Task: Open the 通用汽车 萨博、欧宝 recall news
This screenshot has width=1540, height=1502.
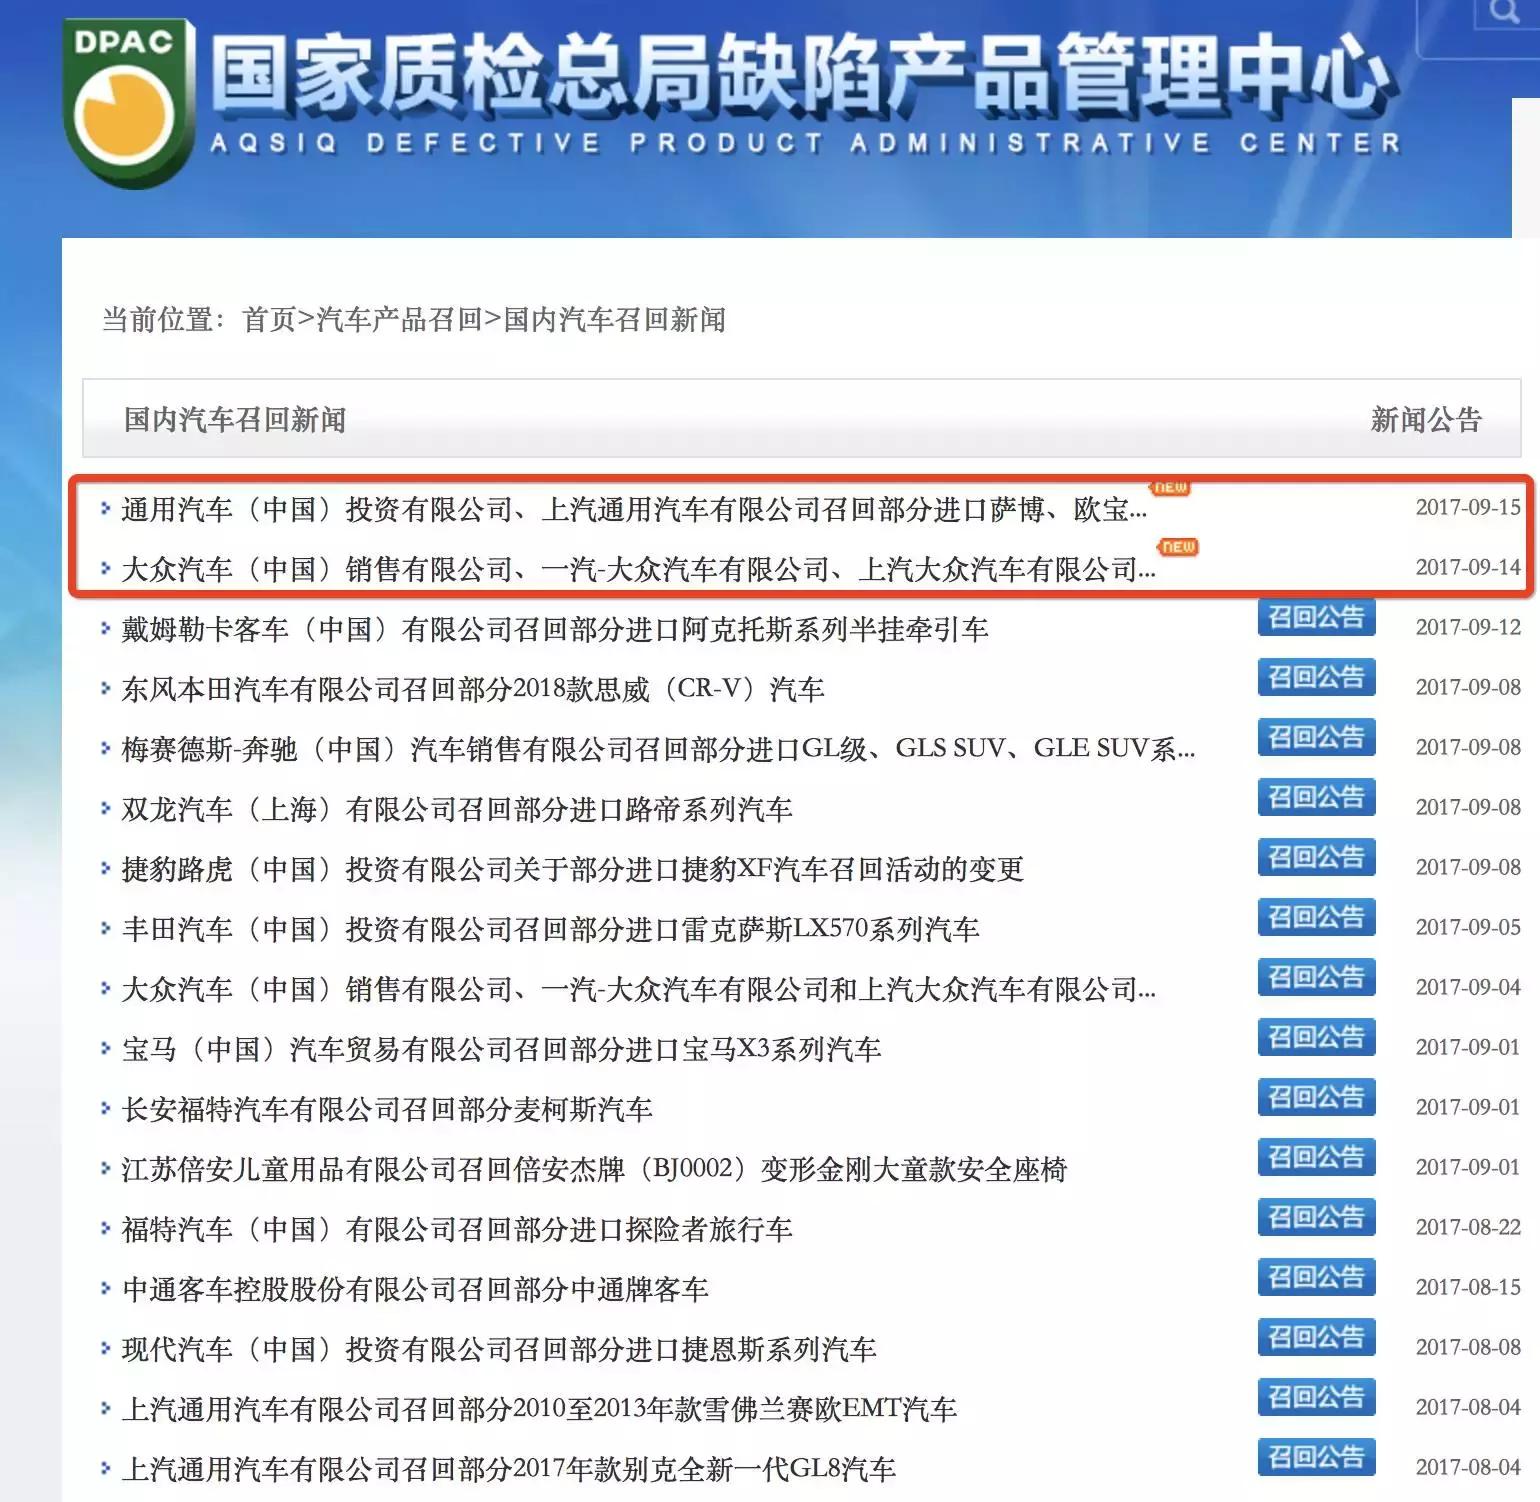Action: tap(634, 510)
